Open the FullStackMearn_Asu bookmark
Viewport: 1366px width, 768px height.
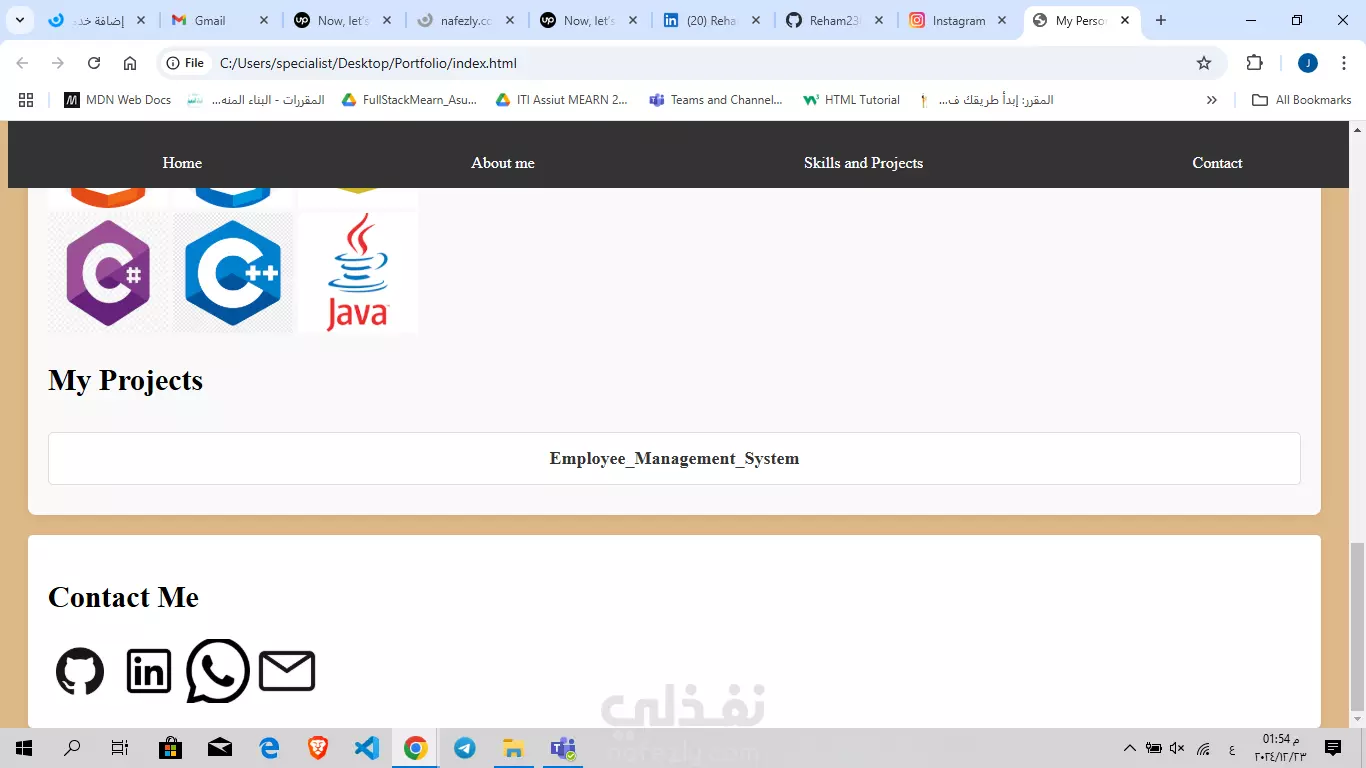coord(410,100)
